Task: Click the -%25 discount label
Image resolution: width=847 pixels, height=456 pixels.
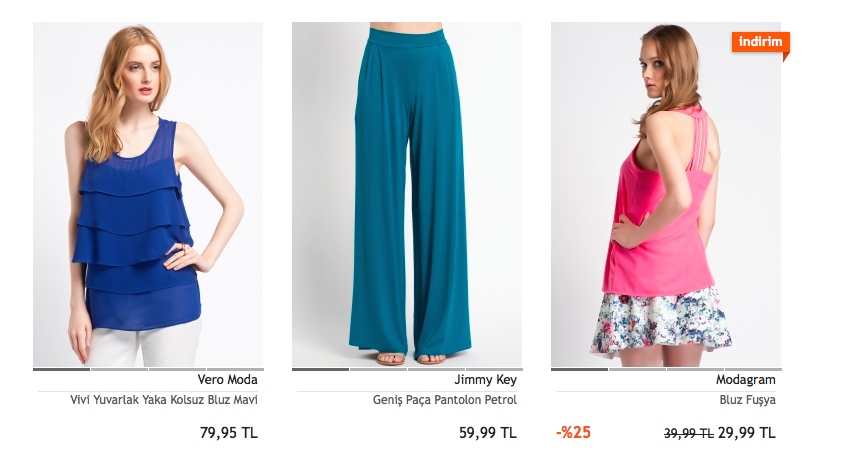Action: point(573,432)
